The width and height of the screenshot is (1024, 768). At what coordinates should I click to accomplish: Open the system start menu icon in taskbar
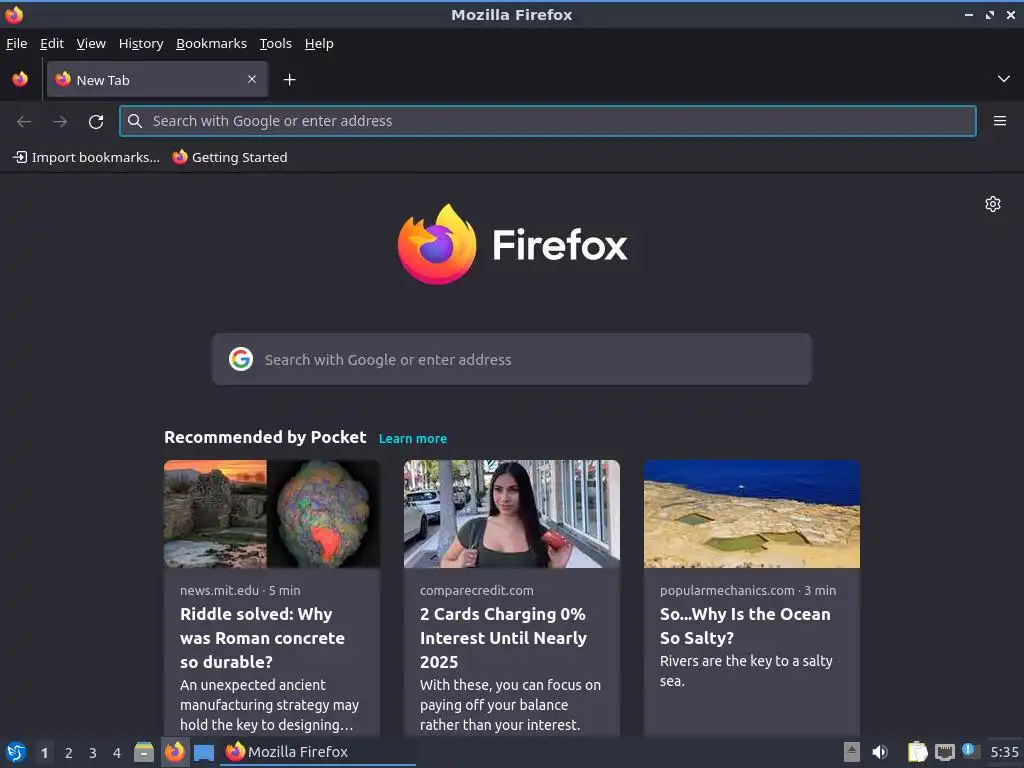click(x=16, y=752)
